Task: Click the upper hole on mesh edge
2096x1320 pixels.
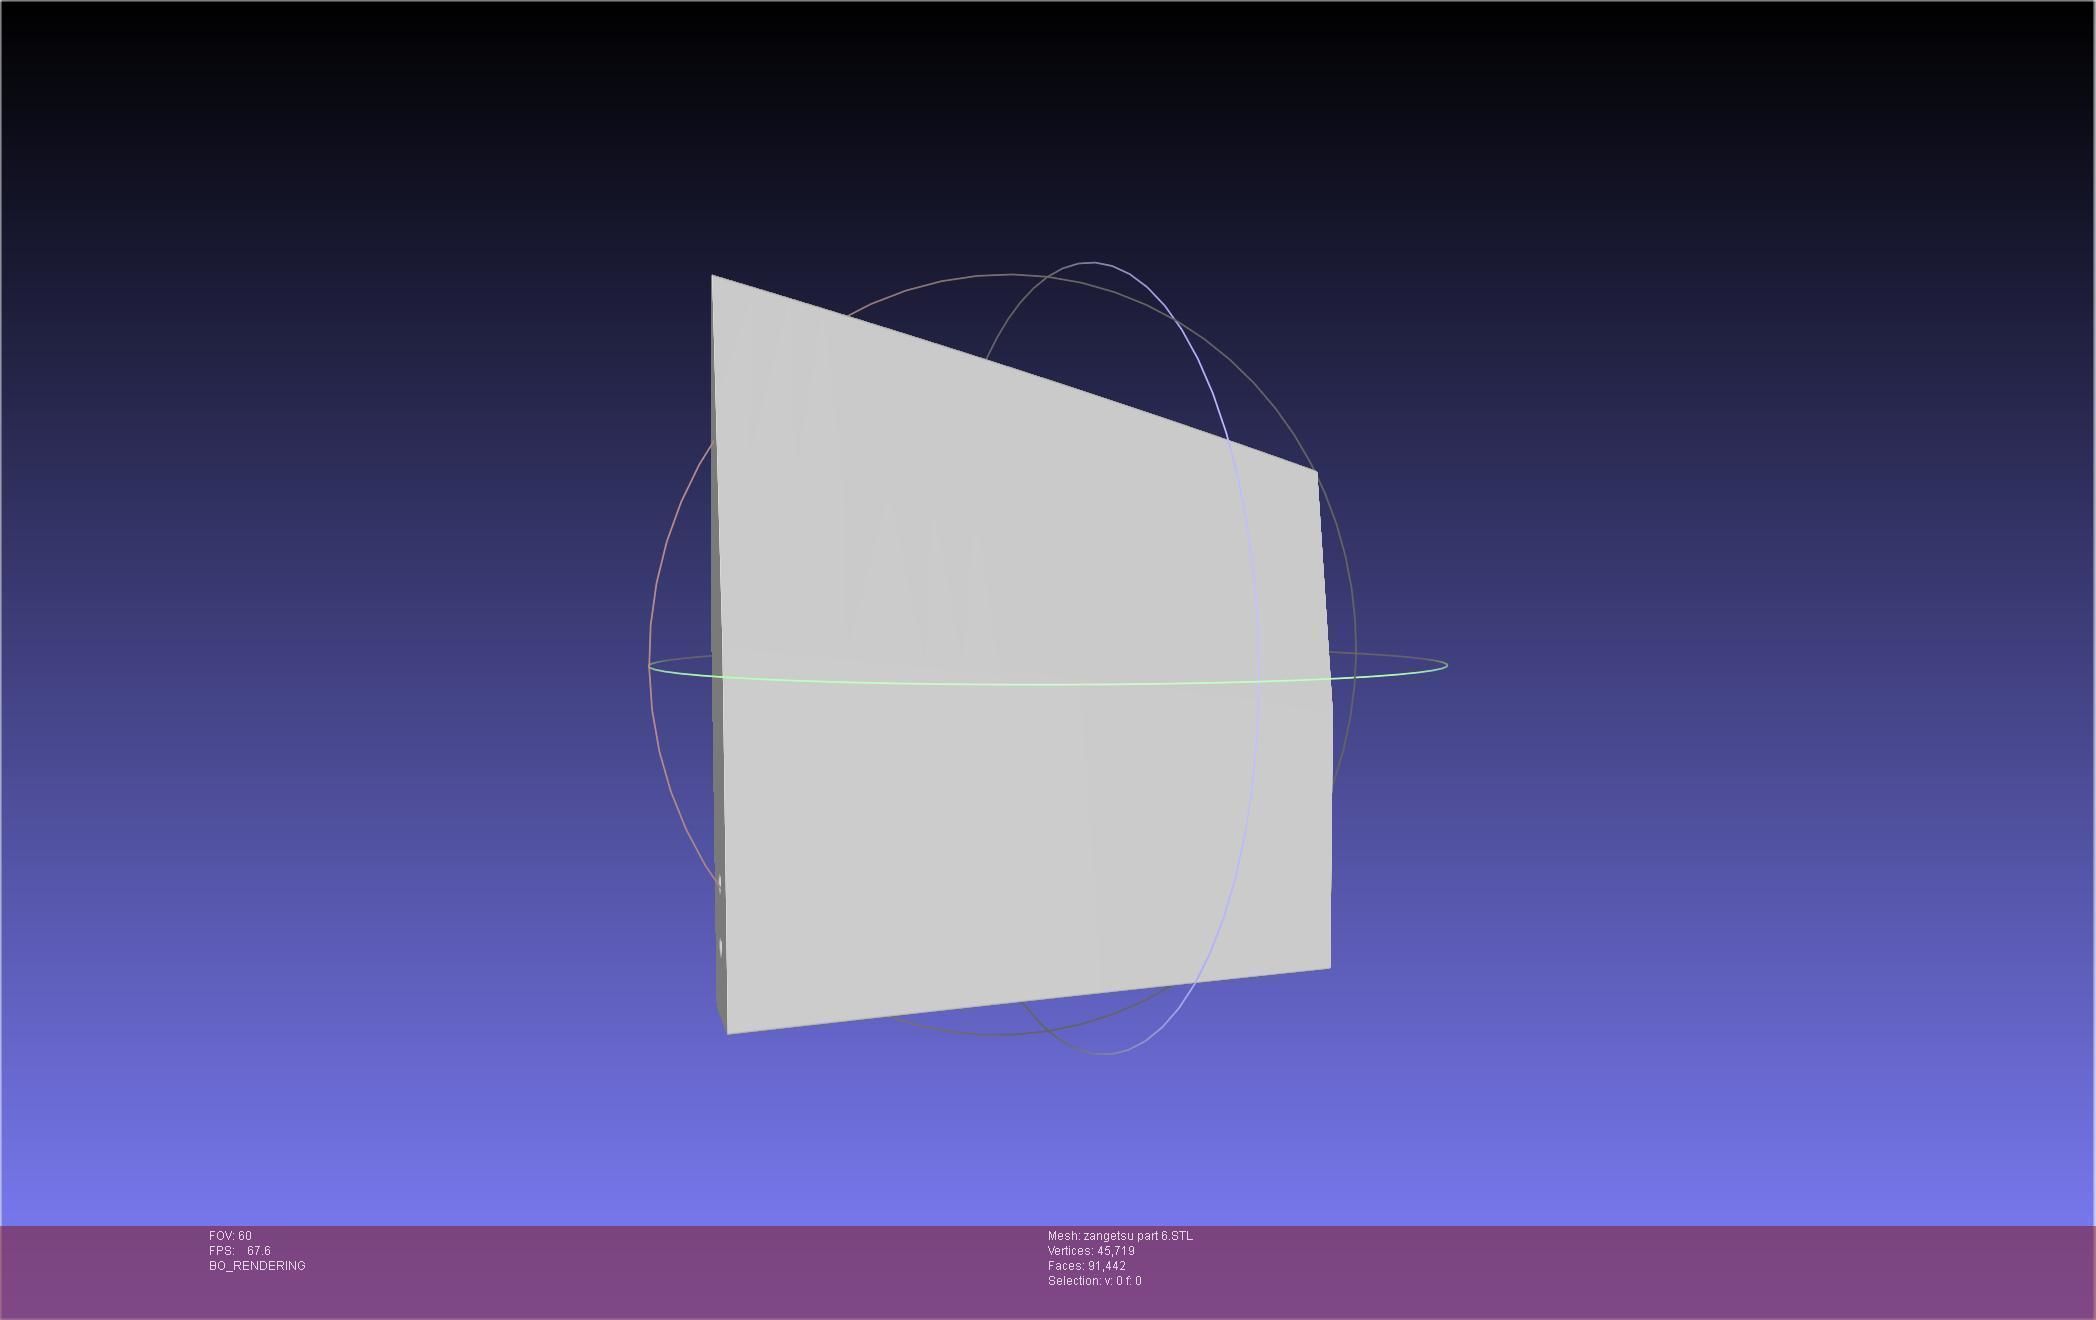Action: point(720,884)
